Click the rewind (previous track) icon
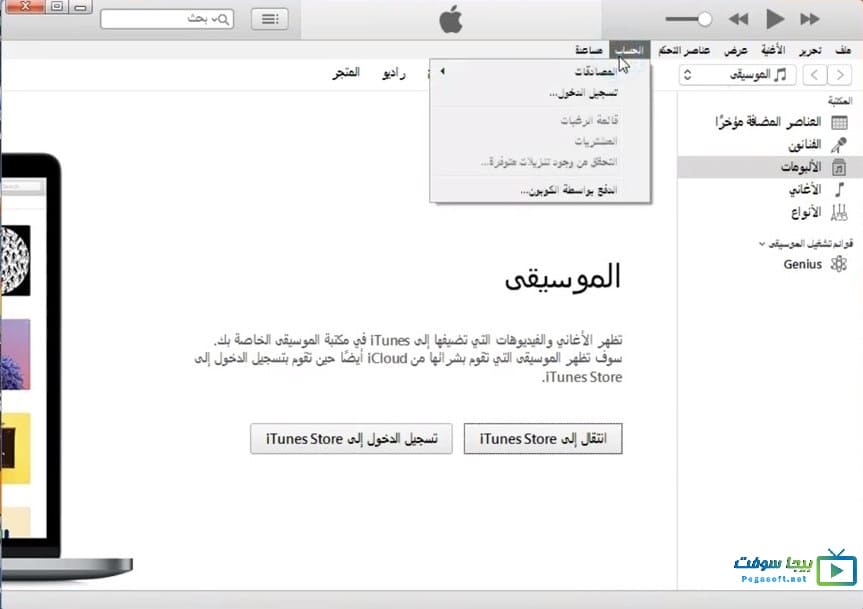The width and height of the screenshot is (863, 609). click(x=738, y=19)
